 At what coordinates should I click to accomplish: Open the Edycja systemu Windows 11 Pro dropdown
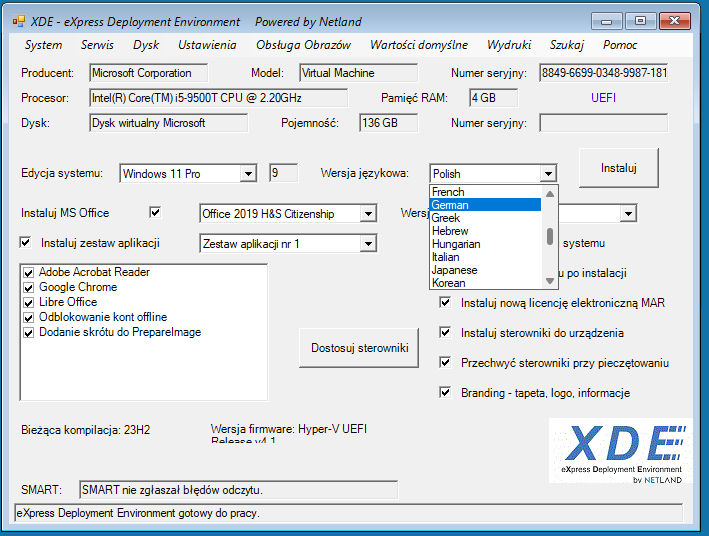pyautogui.click(x=248, y=174)
